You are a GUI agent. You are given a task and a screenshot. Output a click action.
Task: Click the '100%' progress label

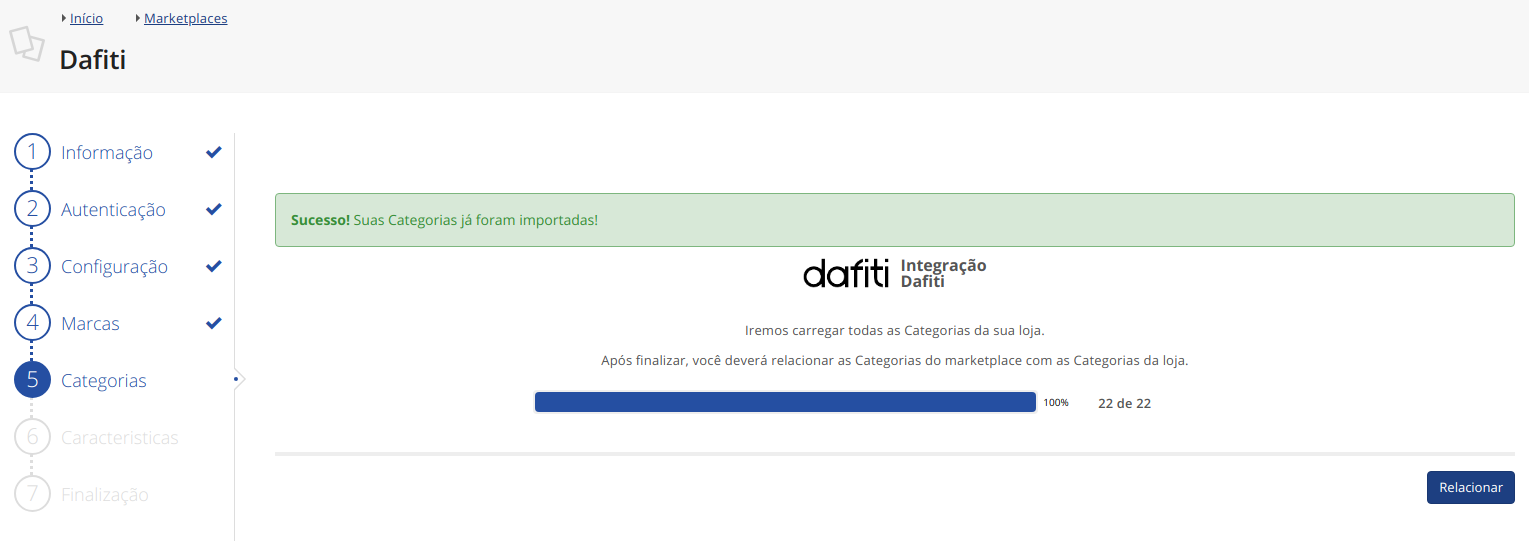[x=1056, y=402]
